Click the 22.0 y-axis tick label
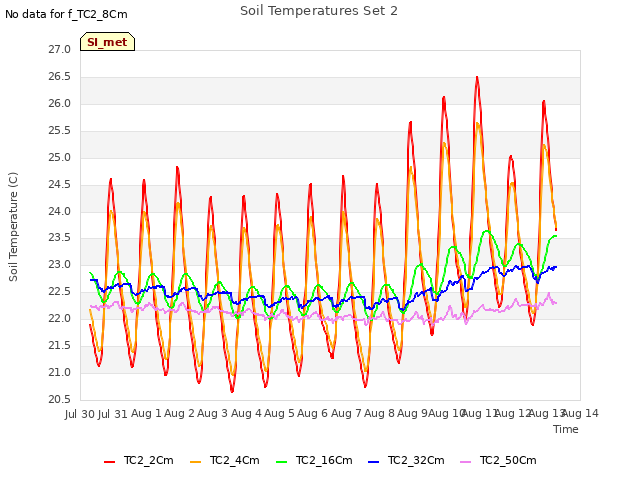The width and height of the screenshot is (640, 480). click(60, 318)
